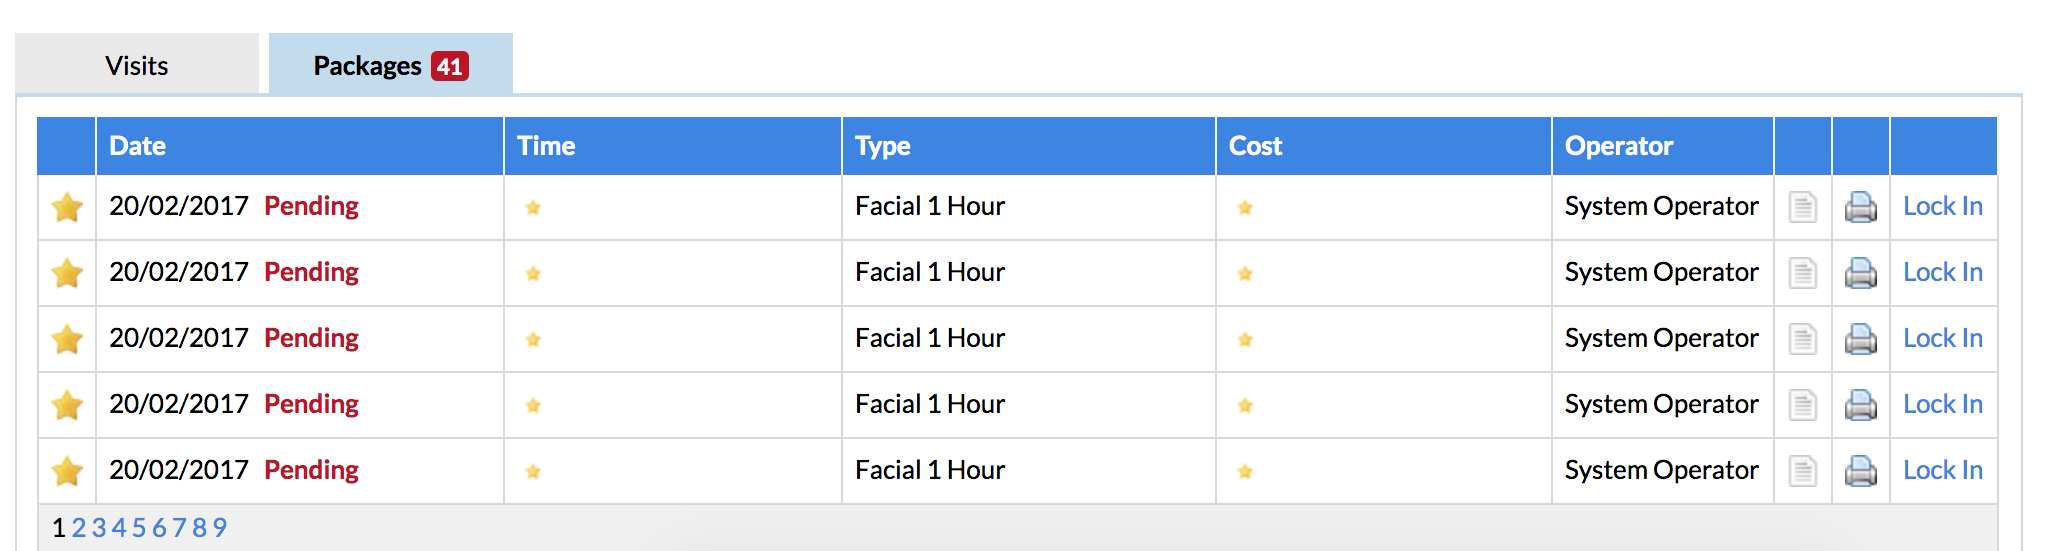The image size is (2061, 551).
Task: Click Lock In on the fourth row
Action: [x=1942, y=404]
